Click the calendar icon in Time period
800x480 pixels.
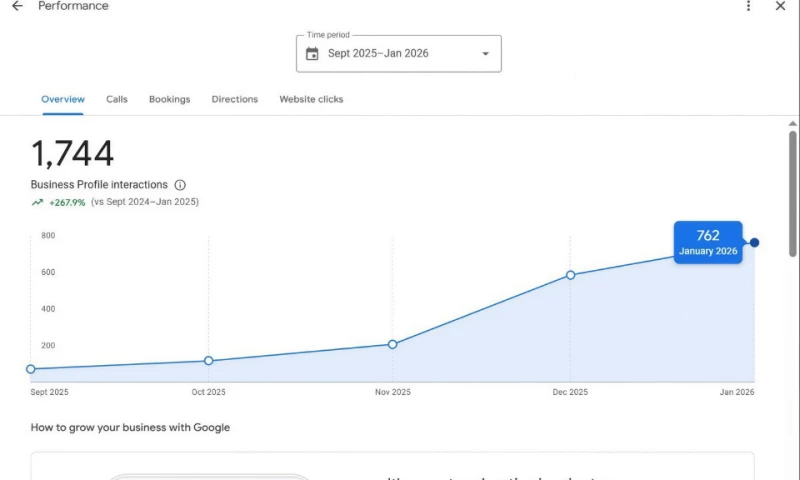[312, 54]
